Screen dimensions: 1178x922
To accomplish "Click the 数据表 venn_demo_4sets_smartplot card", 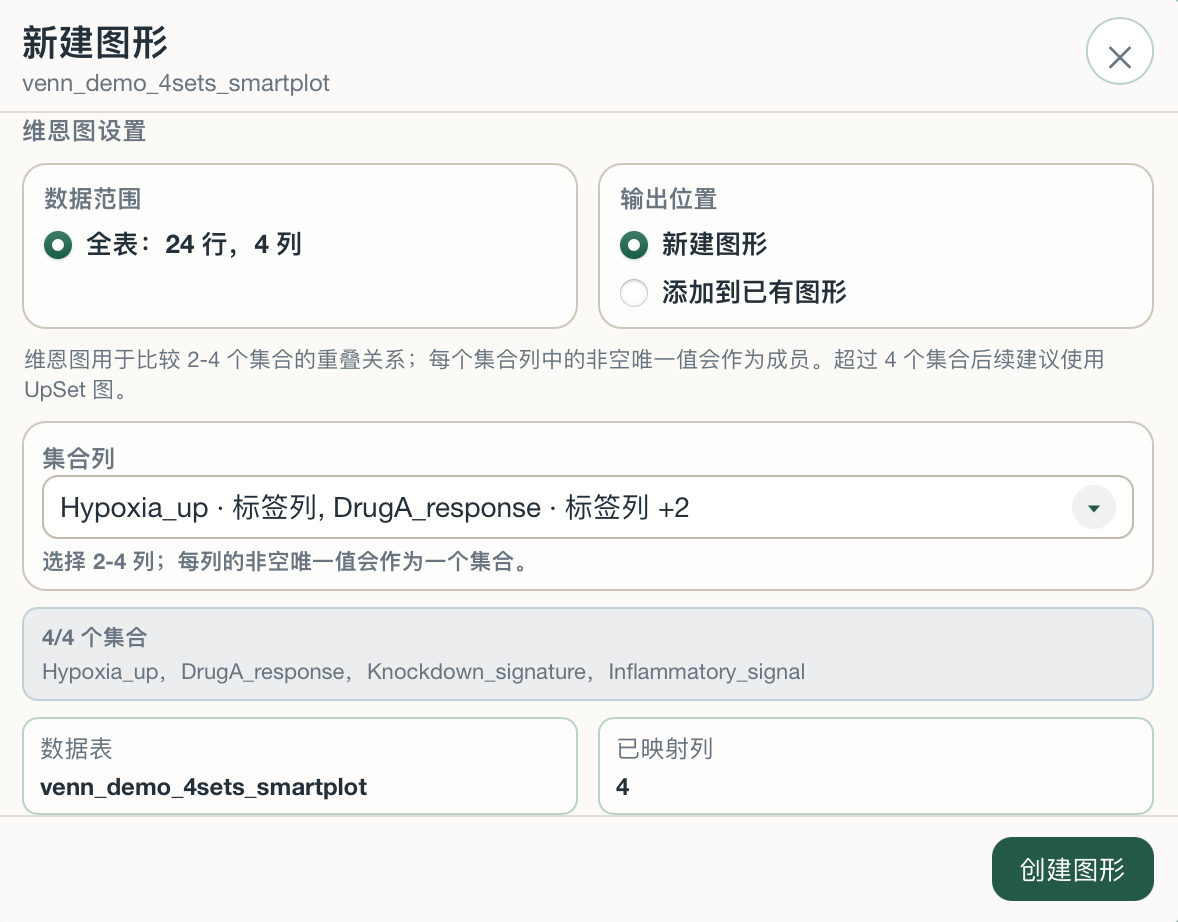I will tap(300, 766).
